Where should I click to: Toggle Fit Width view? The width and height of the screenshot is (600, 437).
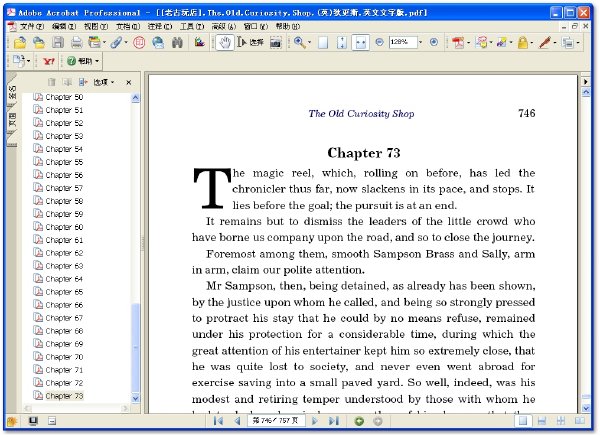(360, 42)
